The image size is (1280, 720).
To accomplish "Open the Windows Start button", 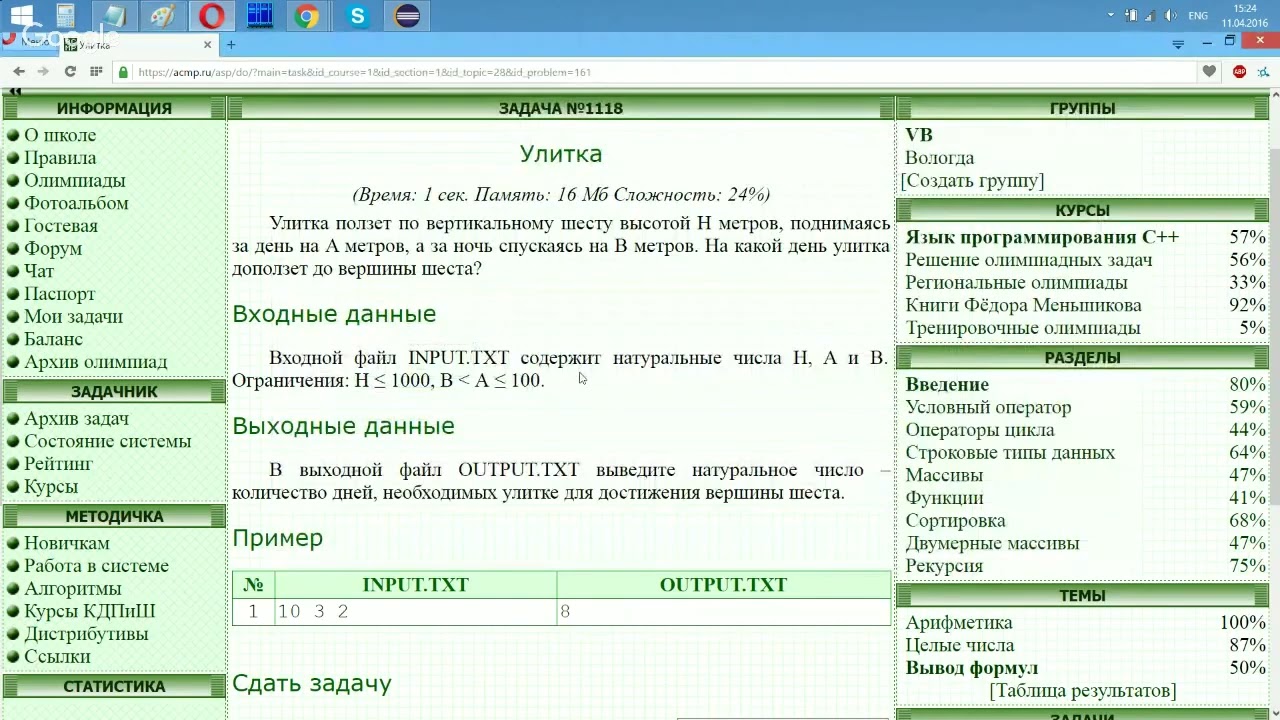I will tap(20, 15).
